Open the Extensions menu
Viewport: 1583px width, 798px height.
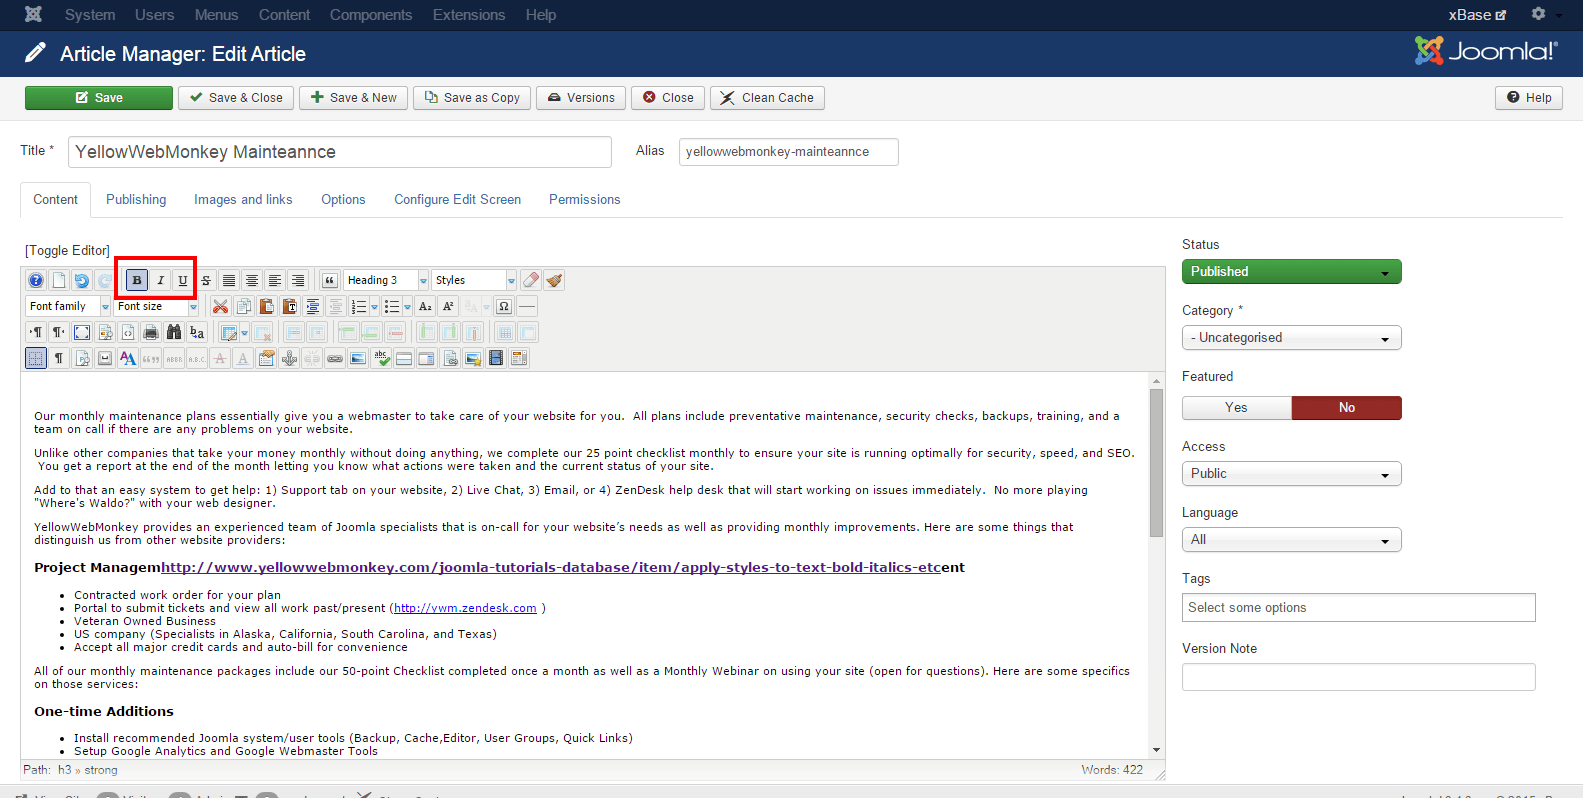click(468, 15)
